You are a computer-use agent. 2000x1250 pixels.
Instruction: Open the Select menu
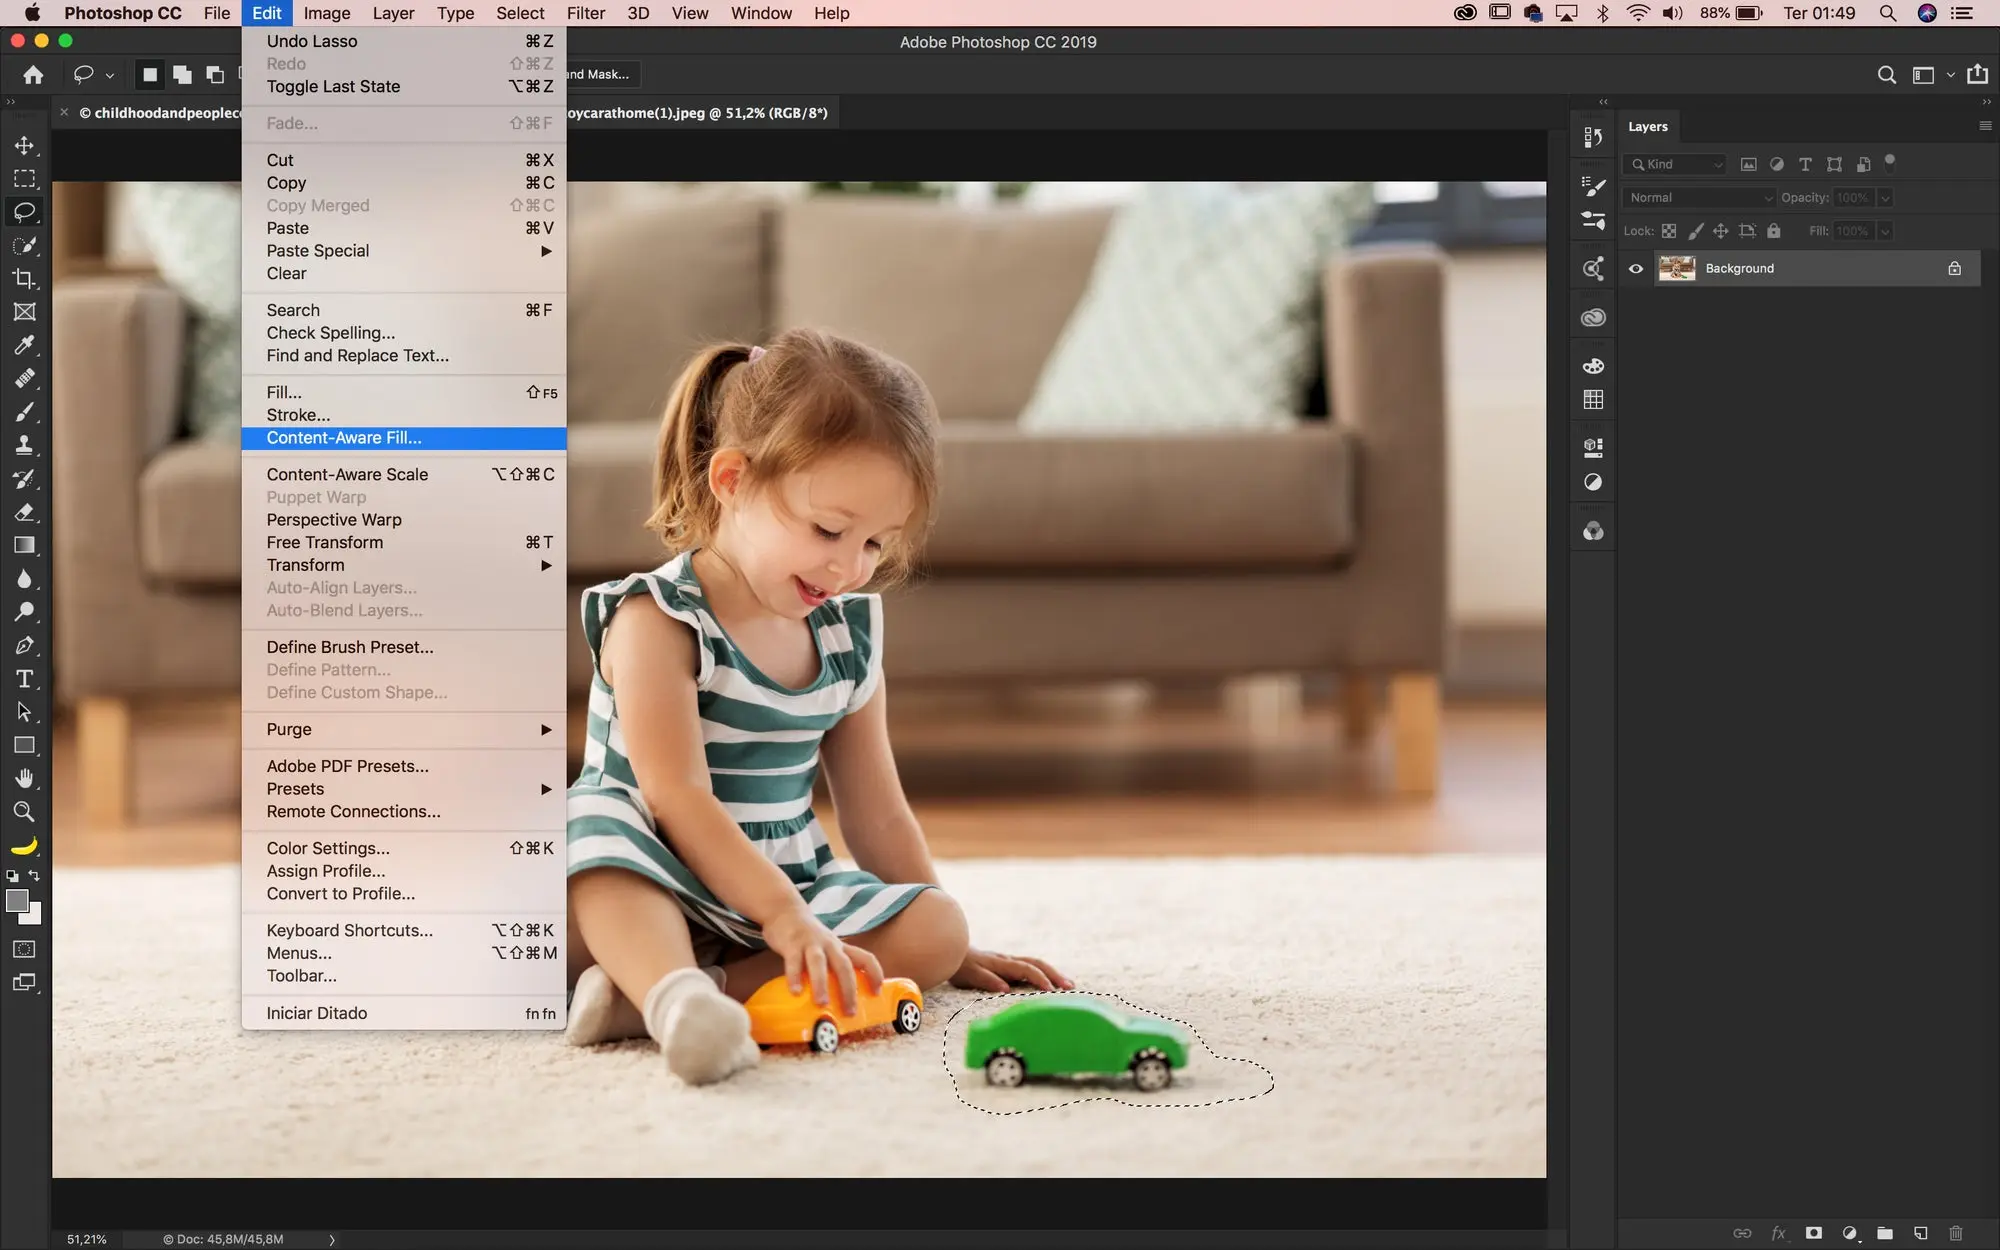519,13
